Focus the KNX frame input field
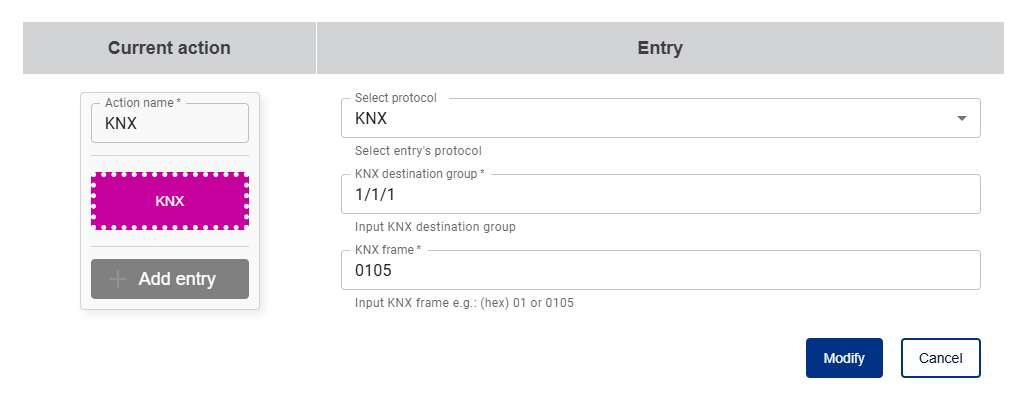Screen dimensions: 1027x420 coord(660,270)
